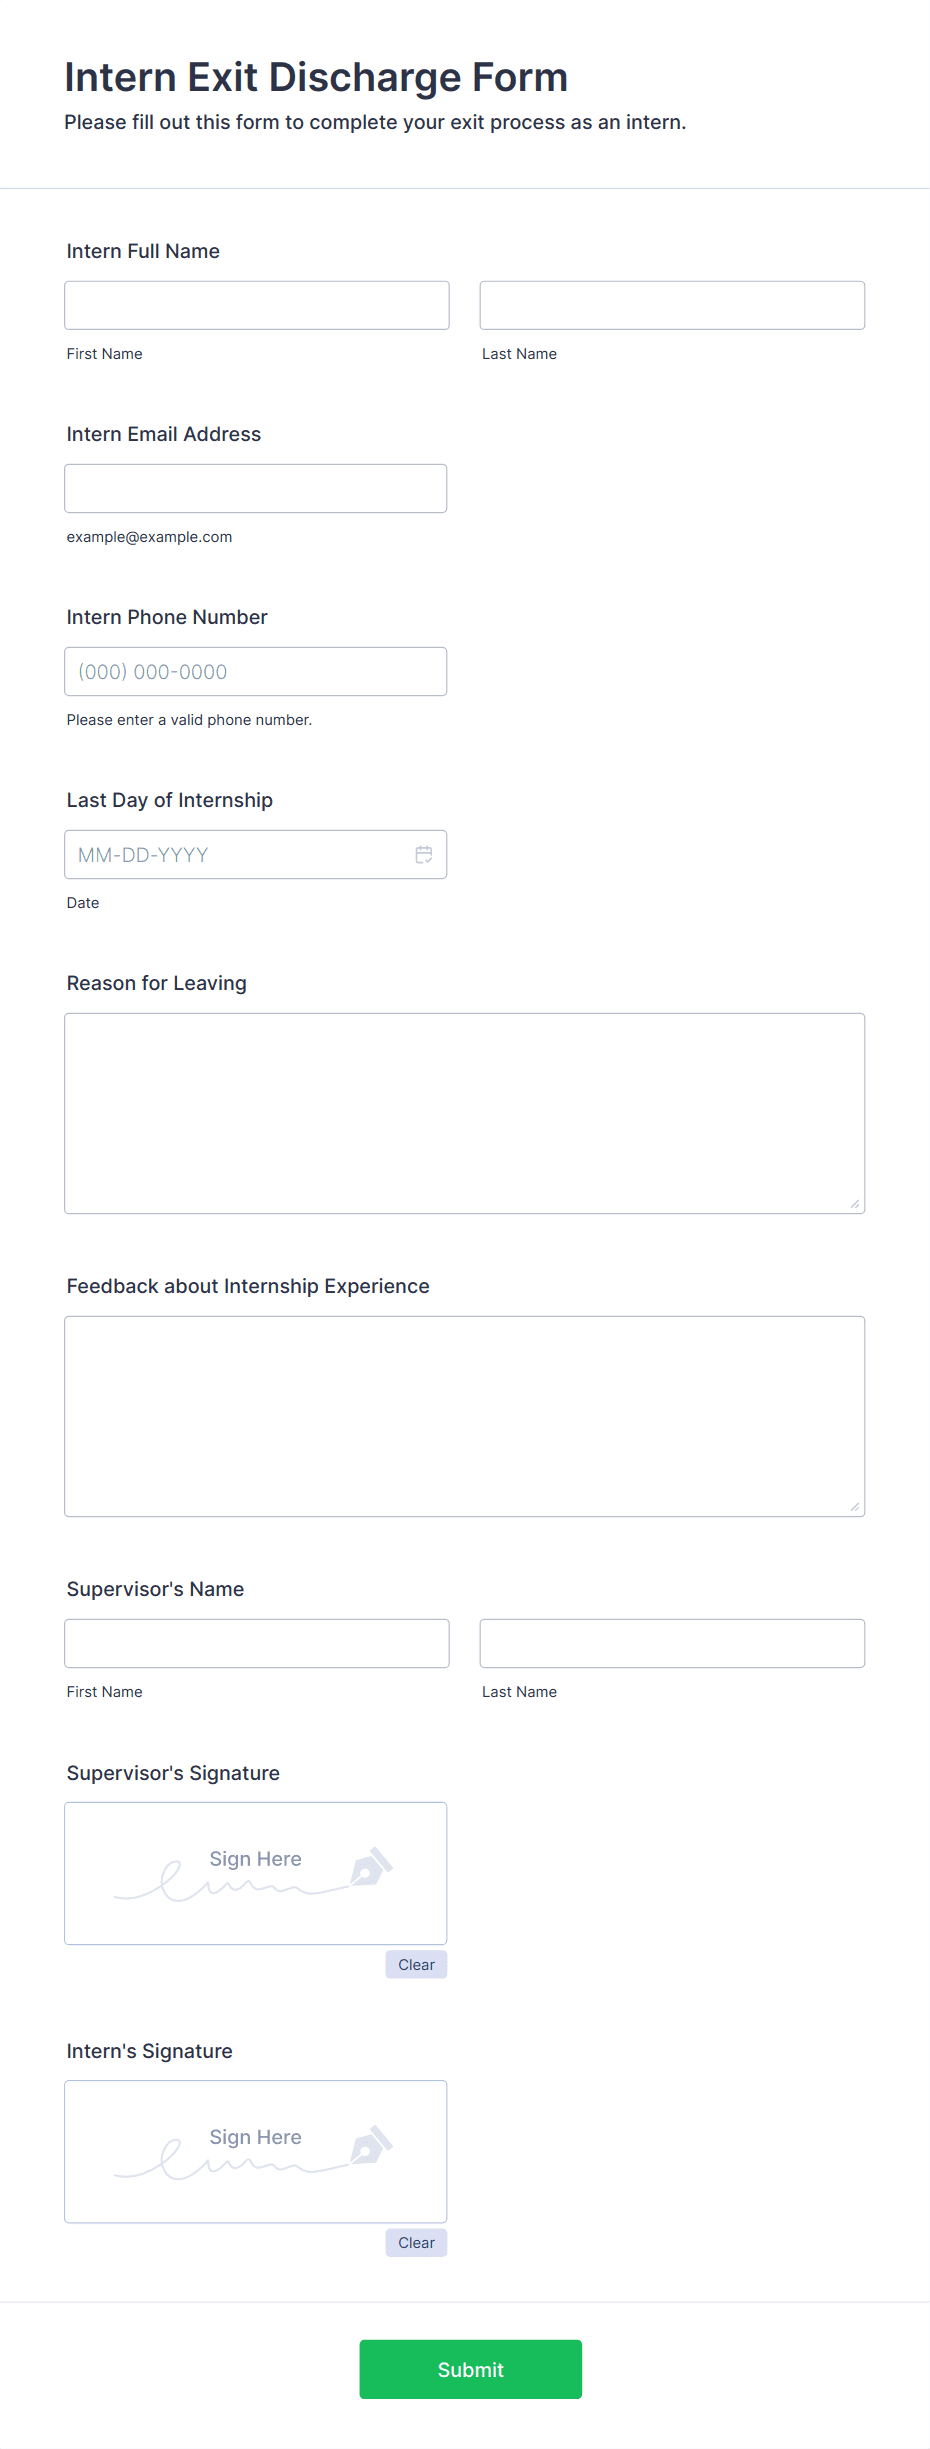Click resize grip of Reason for Leaving box
The height and width of the screenshot is (2449, 930).
coord(855,1204)
